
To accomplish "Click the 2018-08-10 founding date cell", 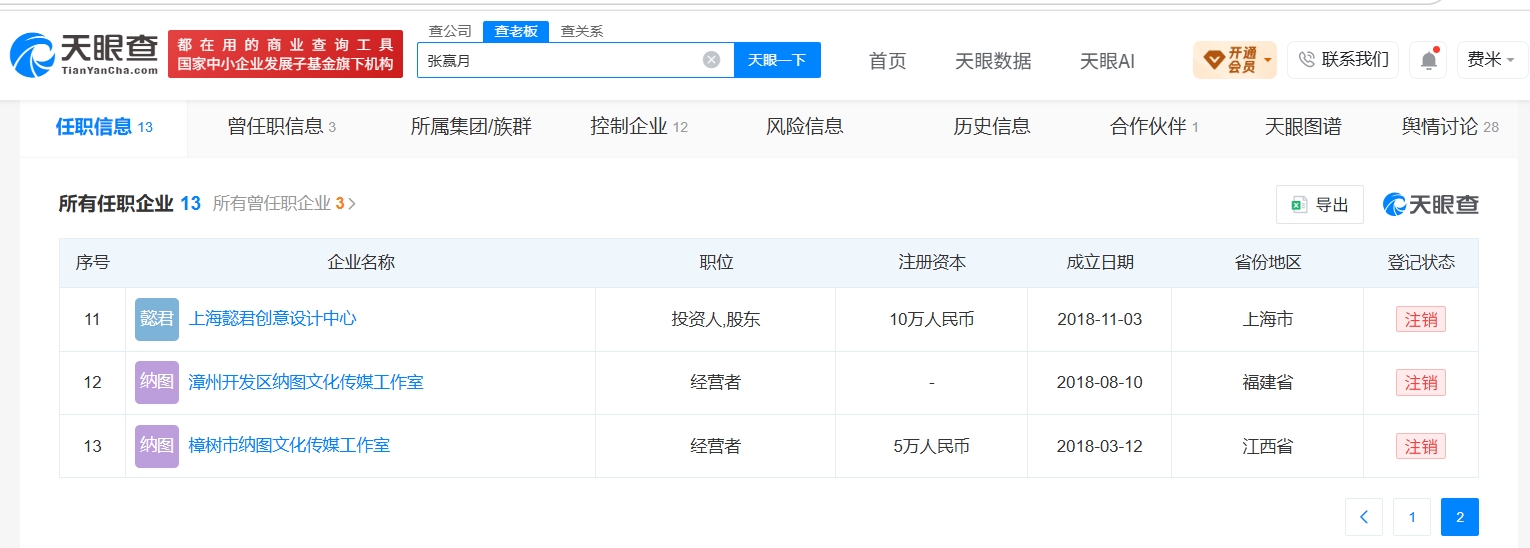I will point(1099,383).
